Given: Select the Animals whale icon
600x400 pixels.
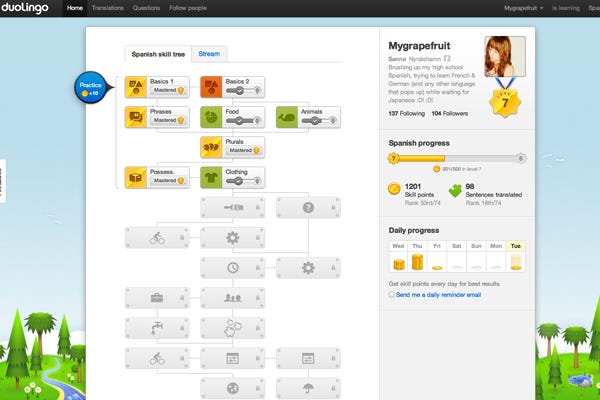Looking at the screenshot, I should [x=287, y=117].
